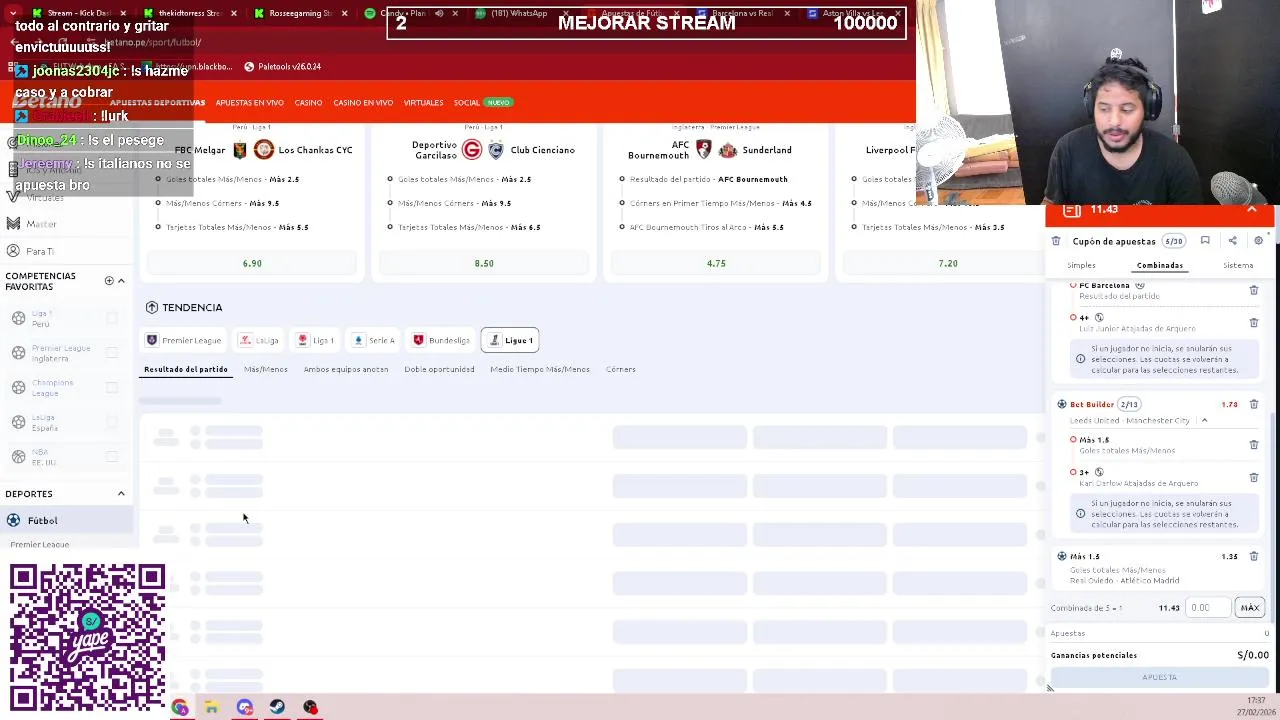Add AFC Bournemouth combo at 4.75
This screenshot has height=720, width=1280.
click(716, 263)
